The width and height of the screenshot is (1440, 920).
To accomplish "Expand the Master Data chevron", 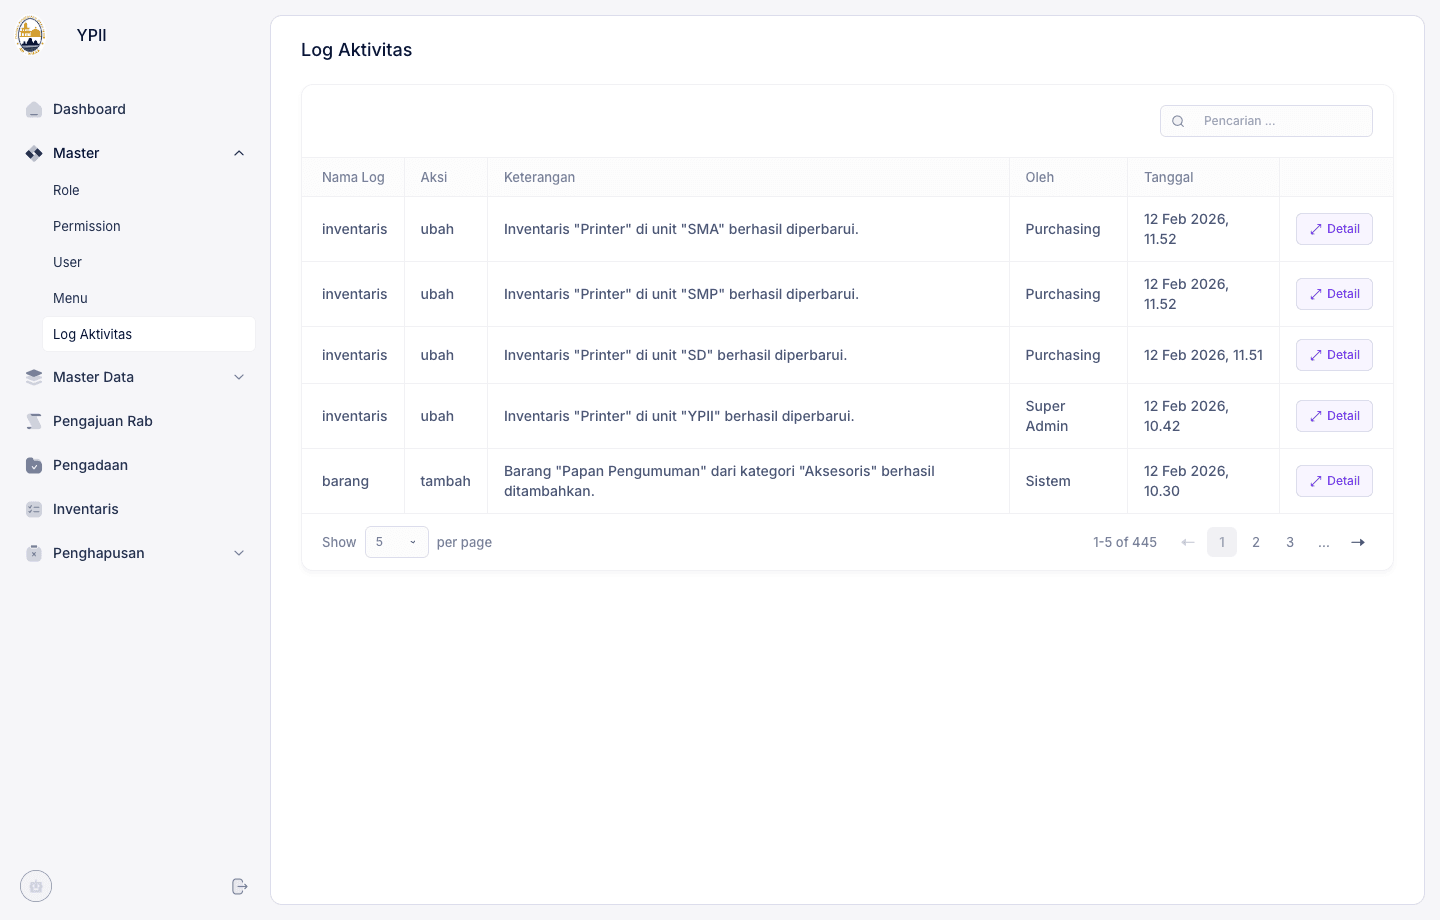I will 239,377.
